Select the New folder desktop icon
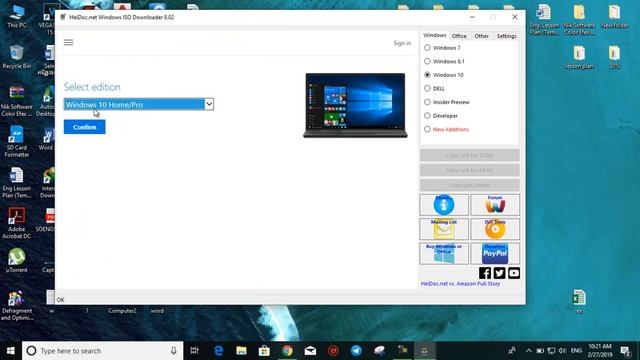The image size is (640, 360). (615, 17)
